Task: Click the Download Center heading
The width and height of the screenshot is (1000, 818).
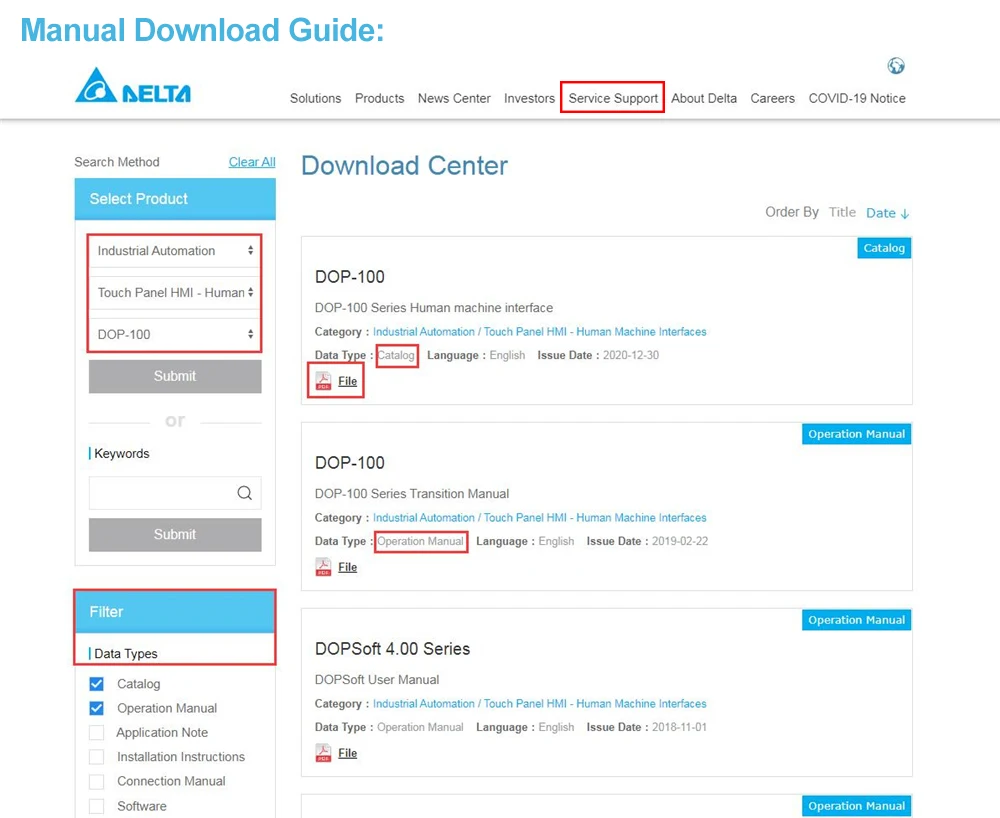Action: pos(404,166)
